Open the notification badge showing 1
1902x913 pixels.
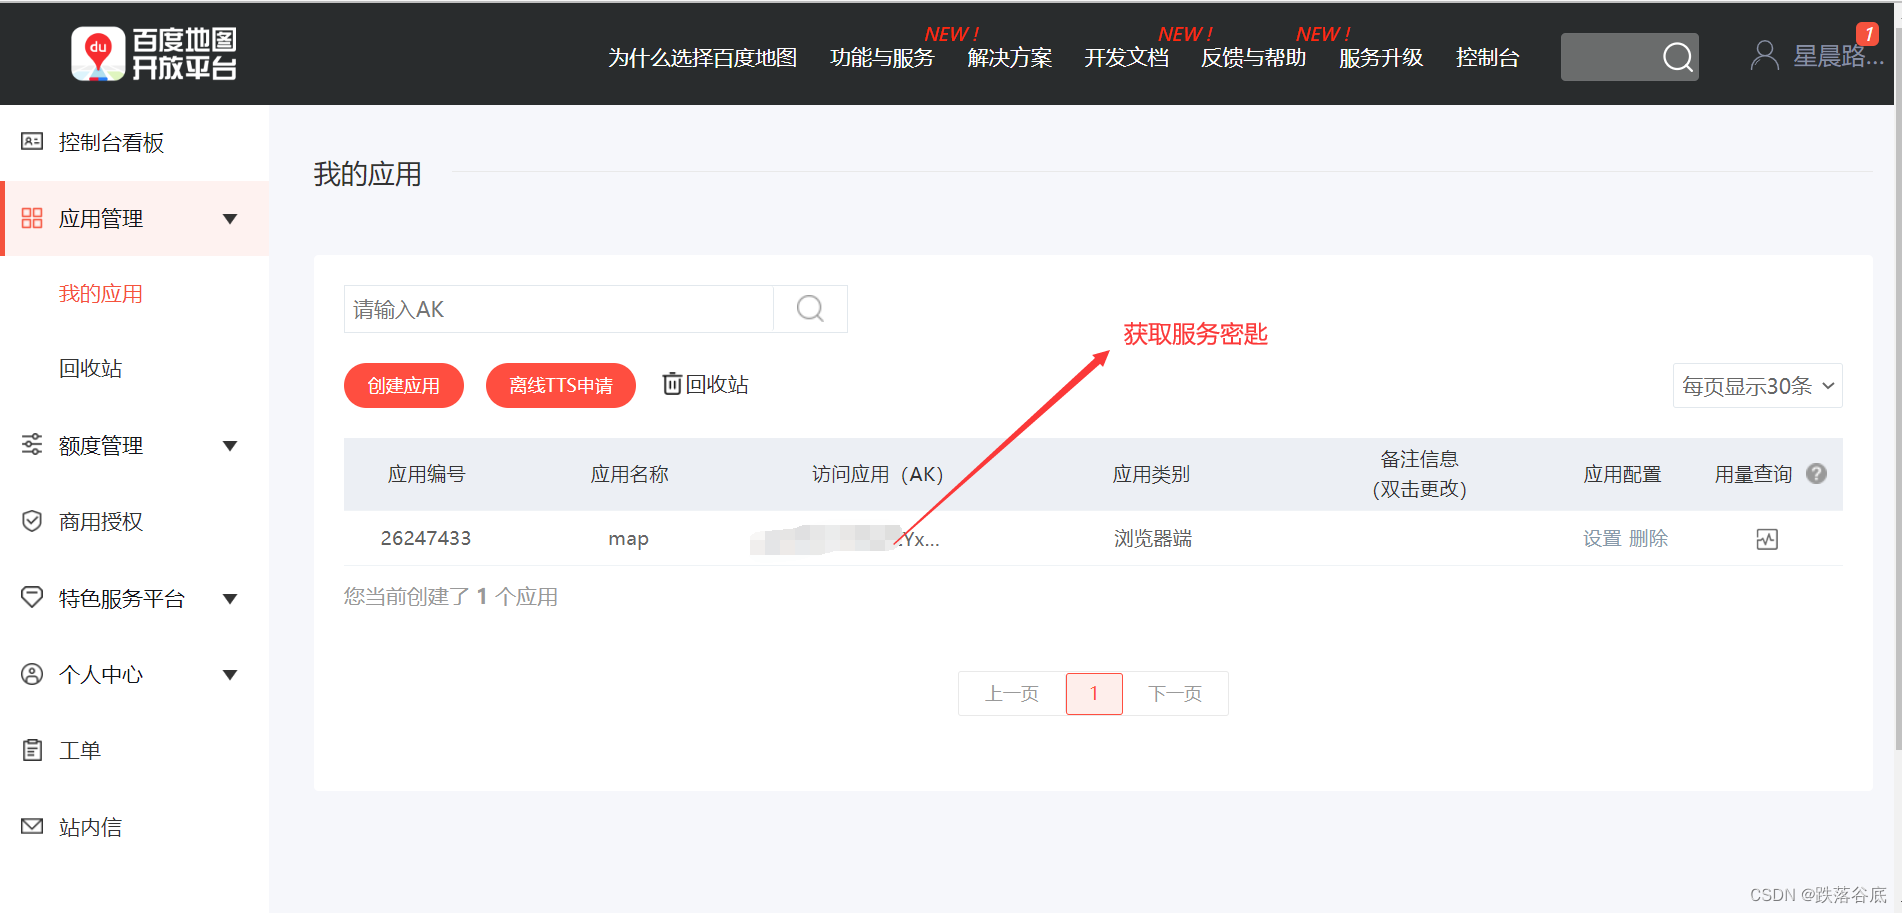pos(1867,34)
